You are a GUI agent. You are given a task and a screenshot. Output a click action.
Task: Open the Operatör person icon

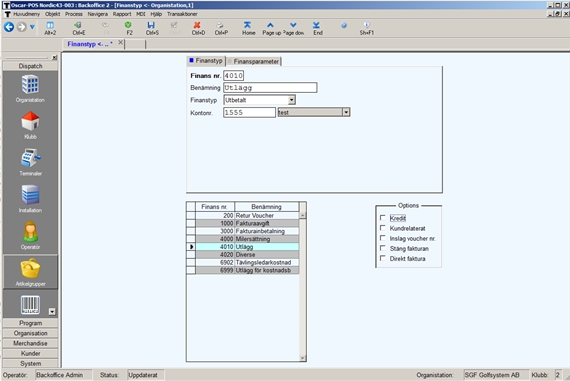pos(30,232)
